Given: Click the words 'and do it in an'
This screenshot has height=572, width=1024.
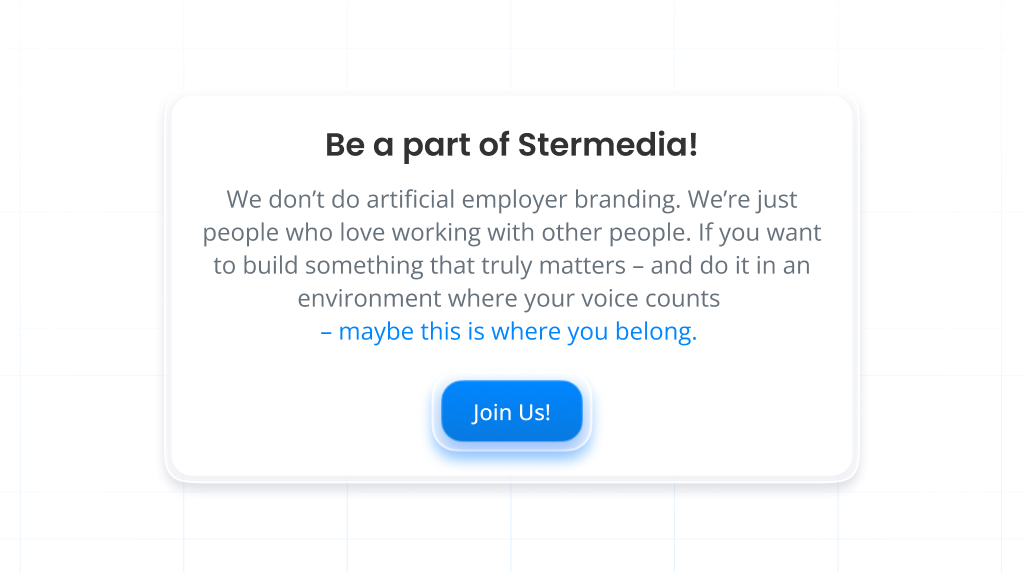Looking at the screenshot, I should [730, 266].
